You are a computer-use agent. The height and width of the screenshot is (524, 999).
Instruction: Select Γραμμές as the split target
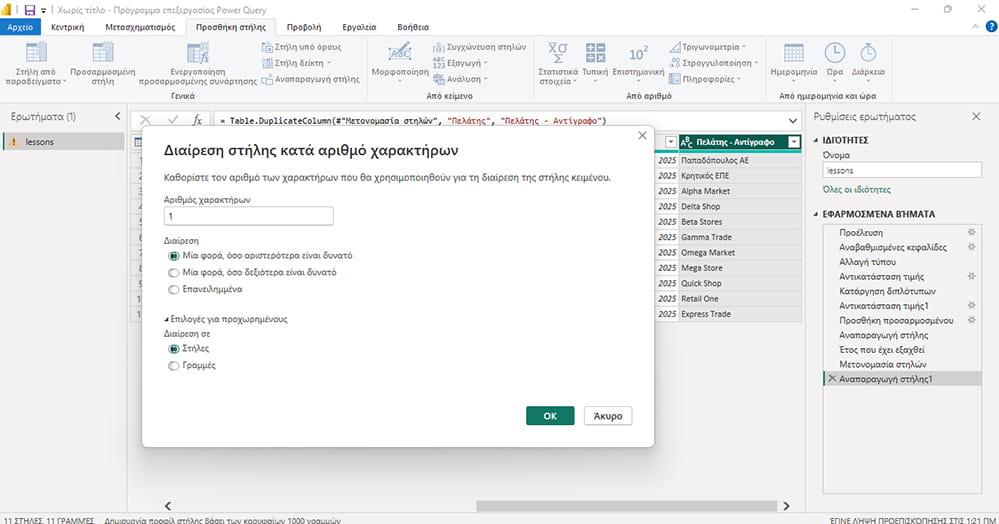point(173,366)
